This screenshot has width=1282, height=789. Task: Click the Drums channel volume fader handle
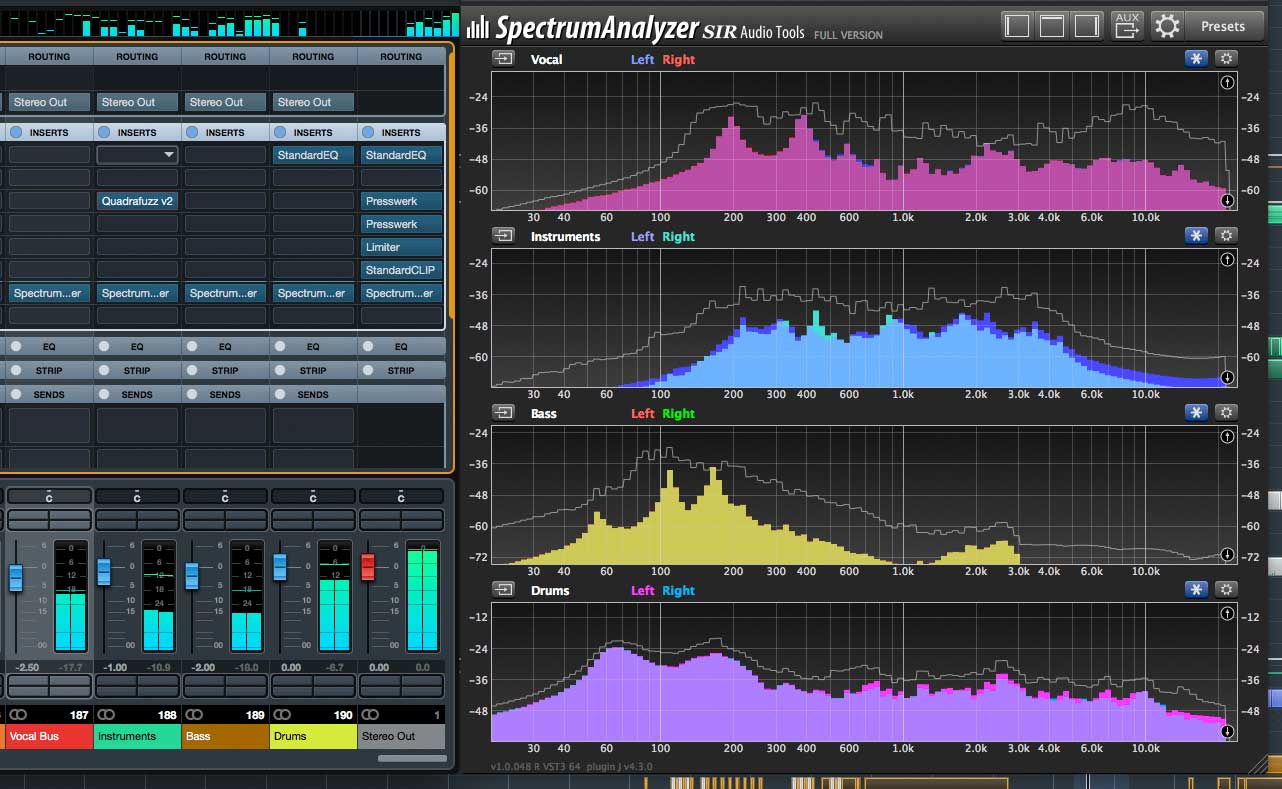(279, 567)
